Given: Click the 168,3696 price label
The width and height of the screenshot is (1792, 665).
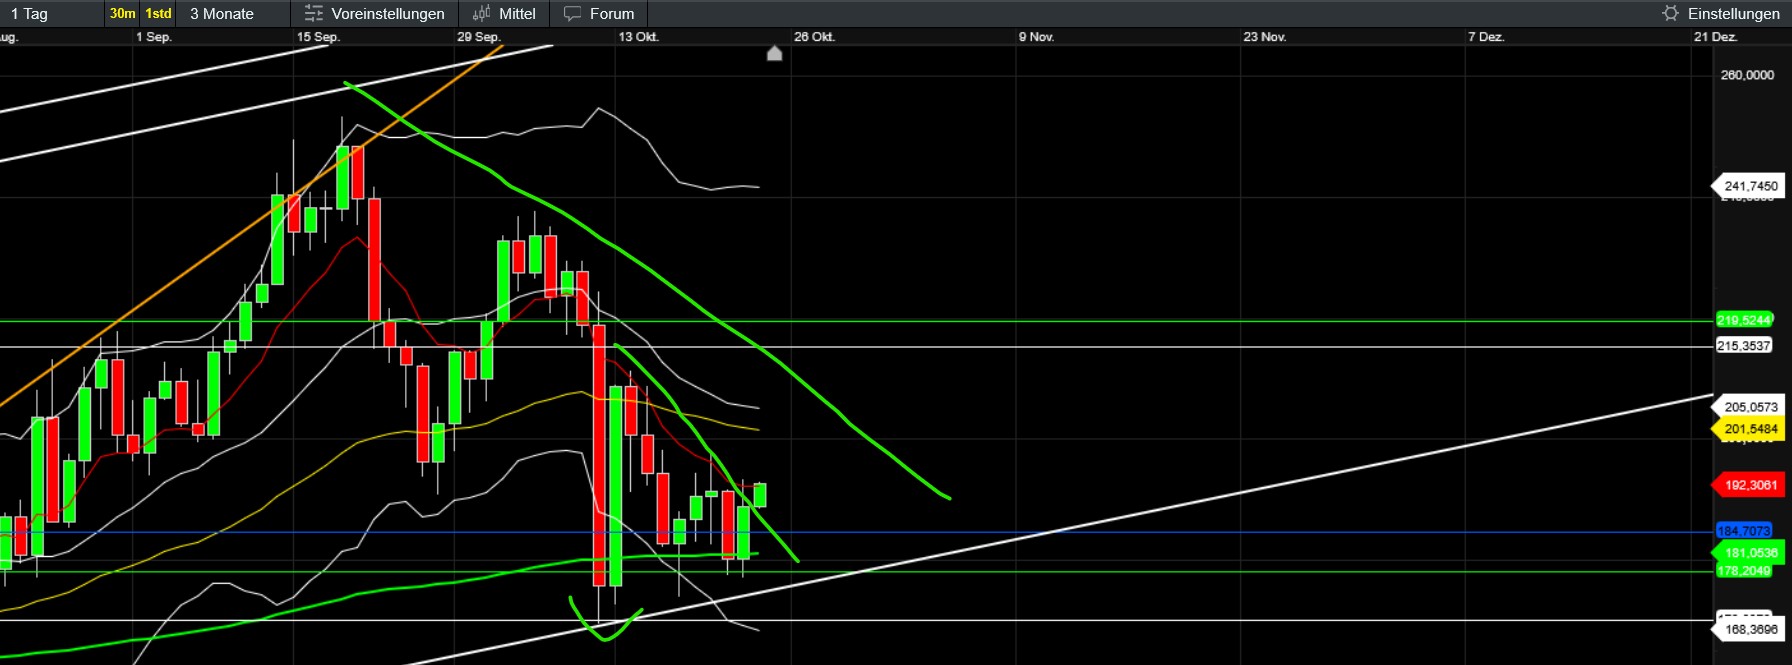Looking at the screenshot, I should 1750,630.
